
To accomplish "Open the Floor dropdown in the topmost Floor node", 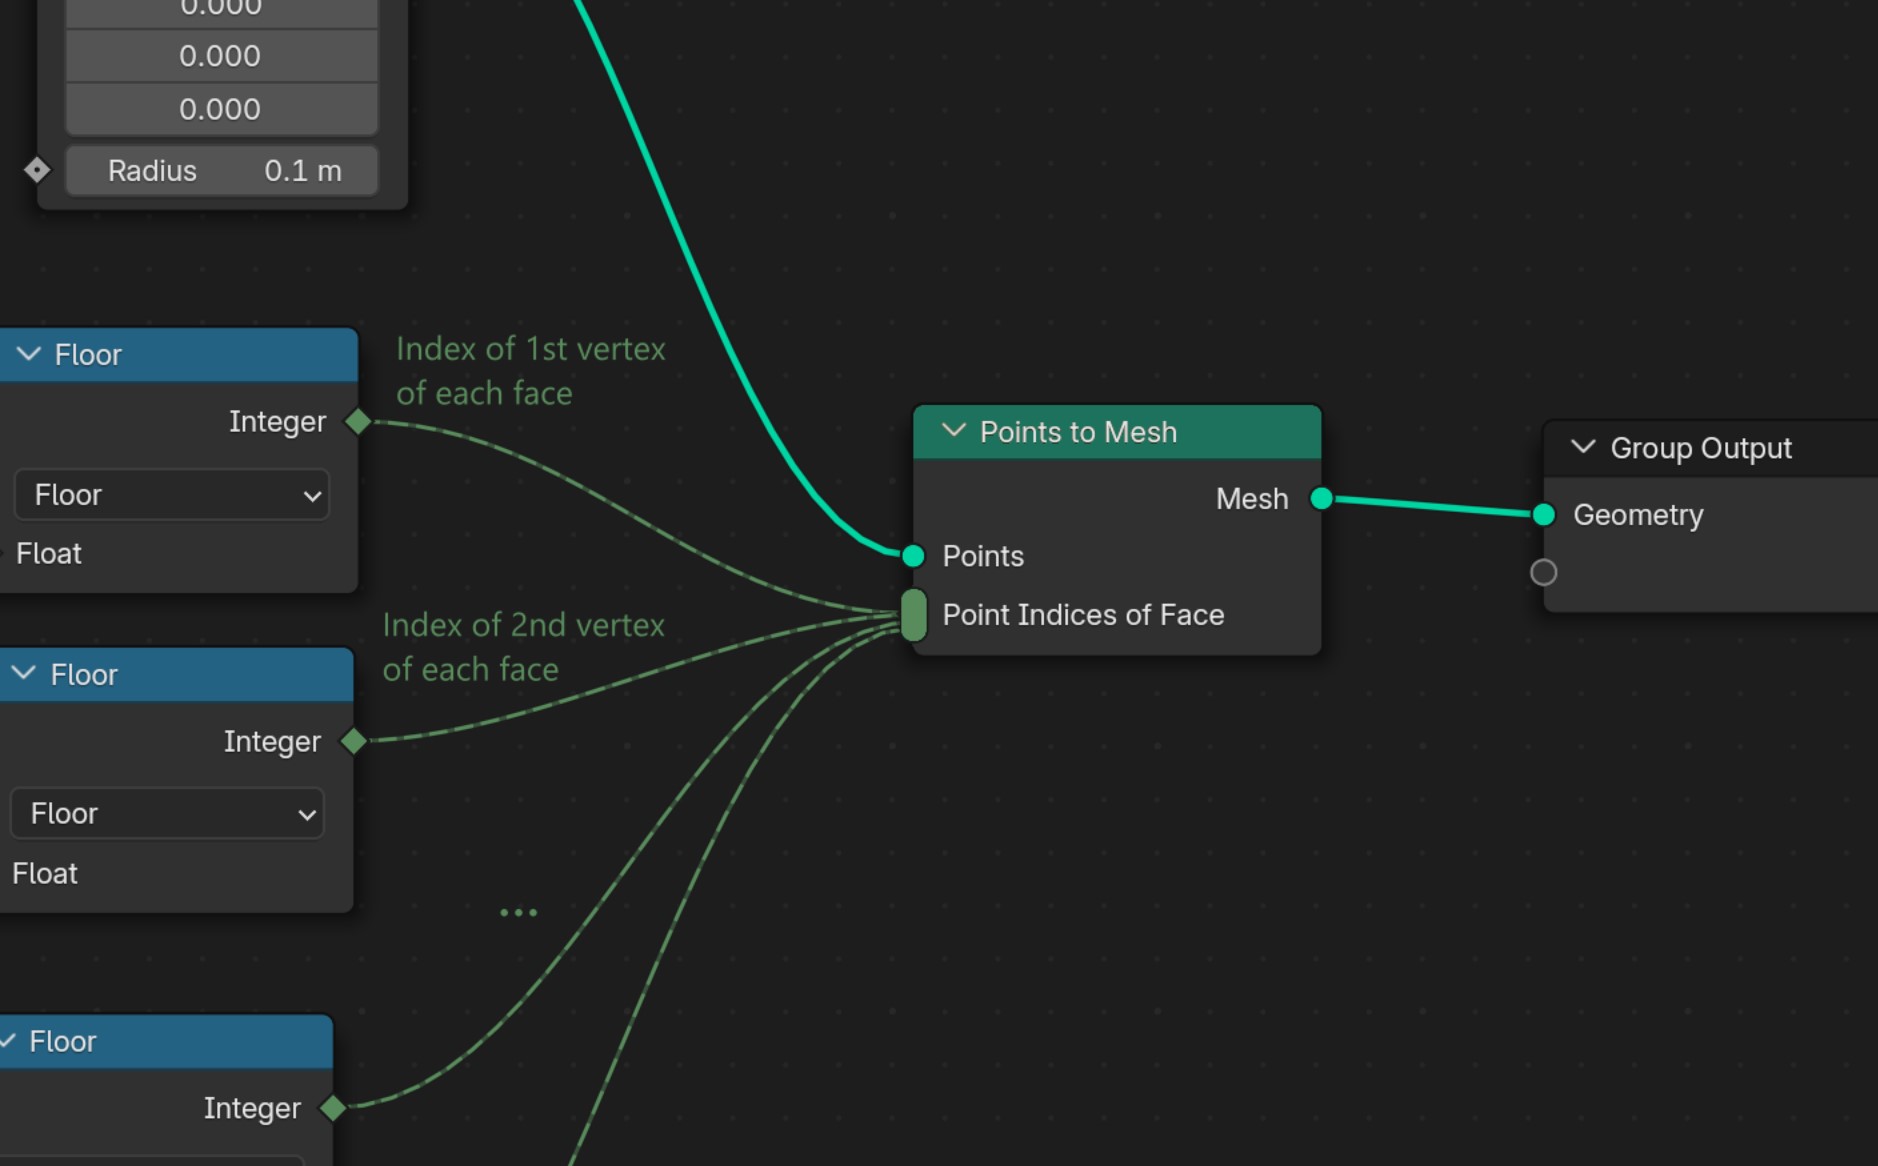I will click(172, 495).
